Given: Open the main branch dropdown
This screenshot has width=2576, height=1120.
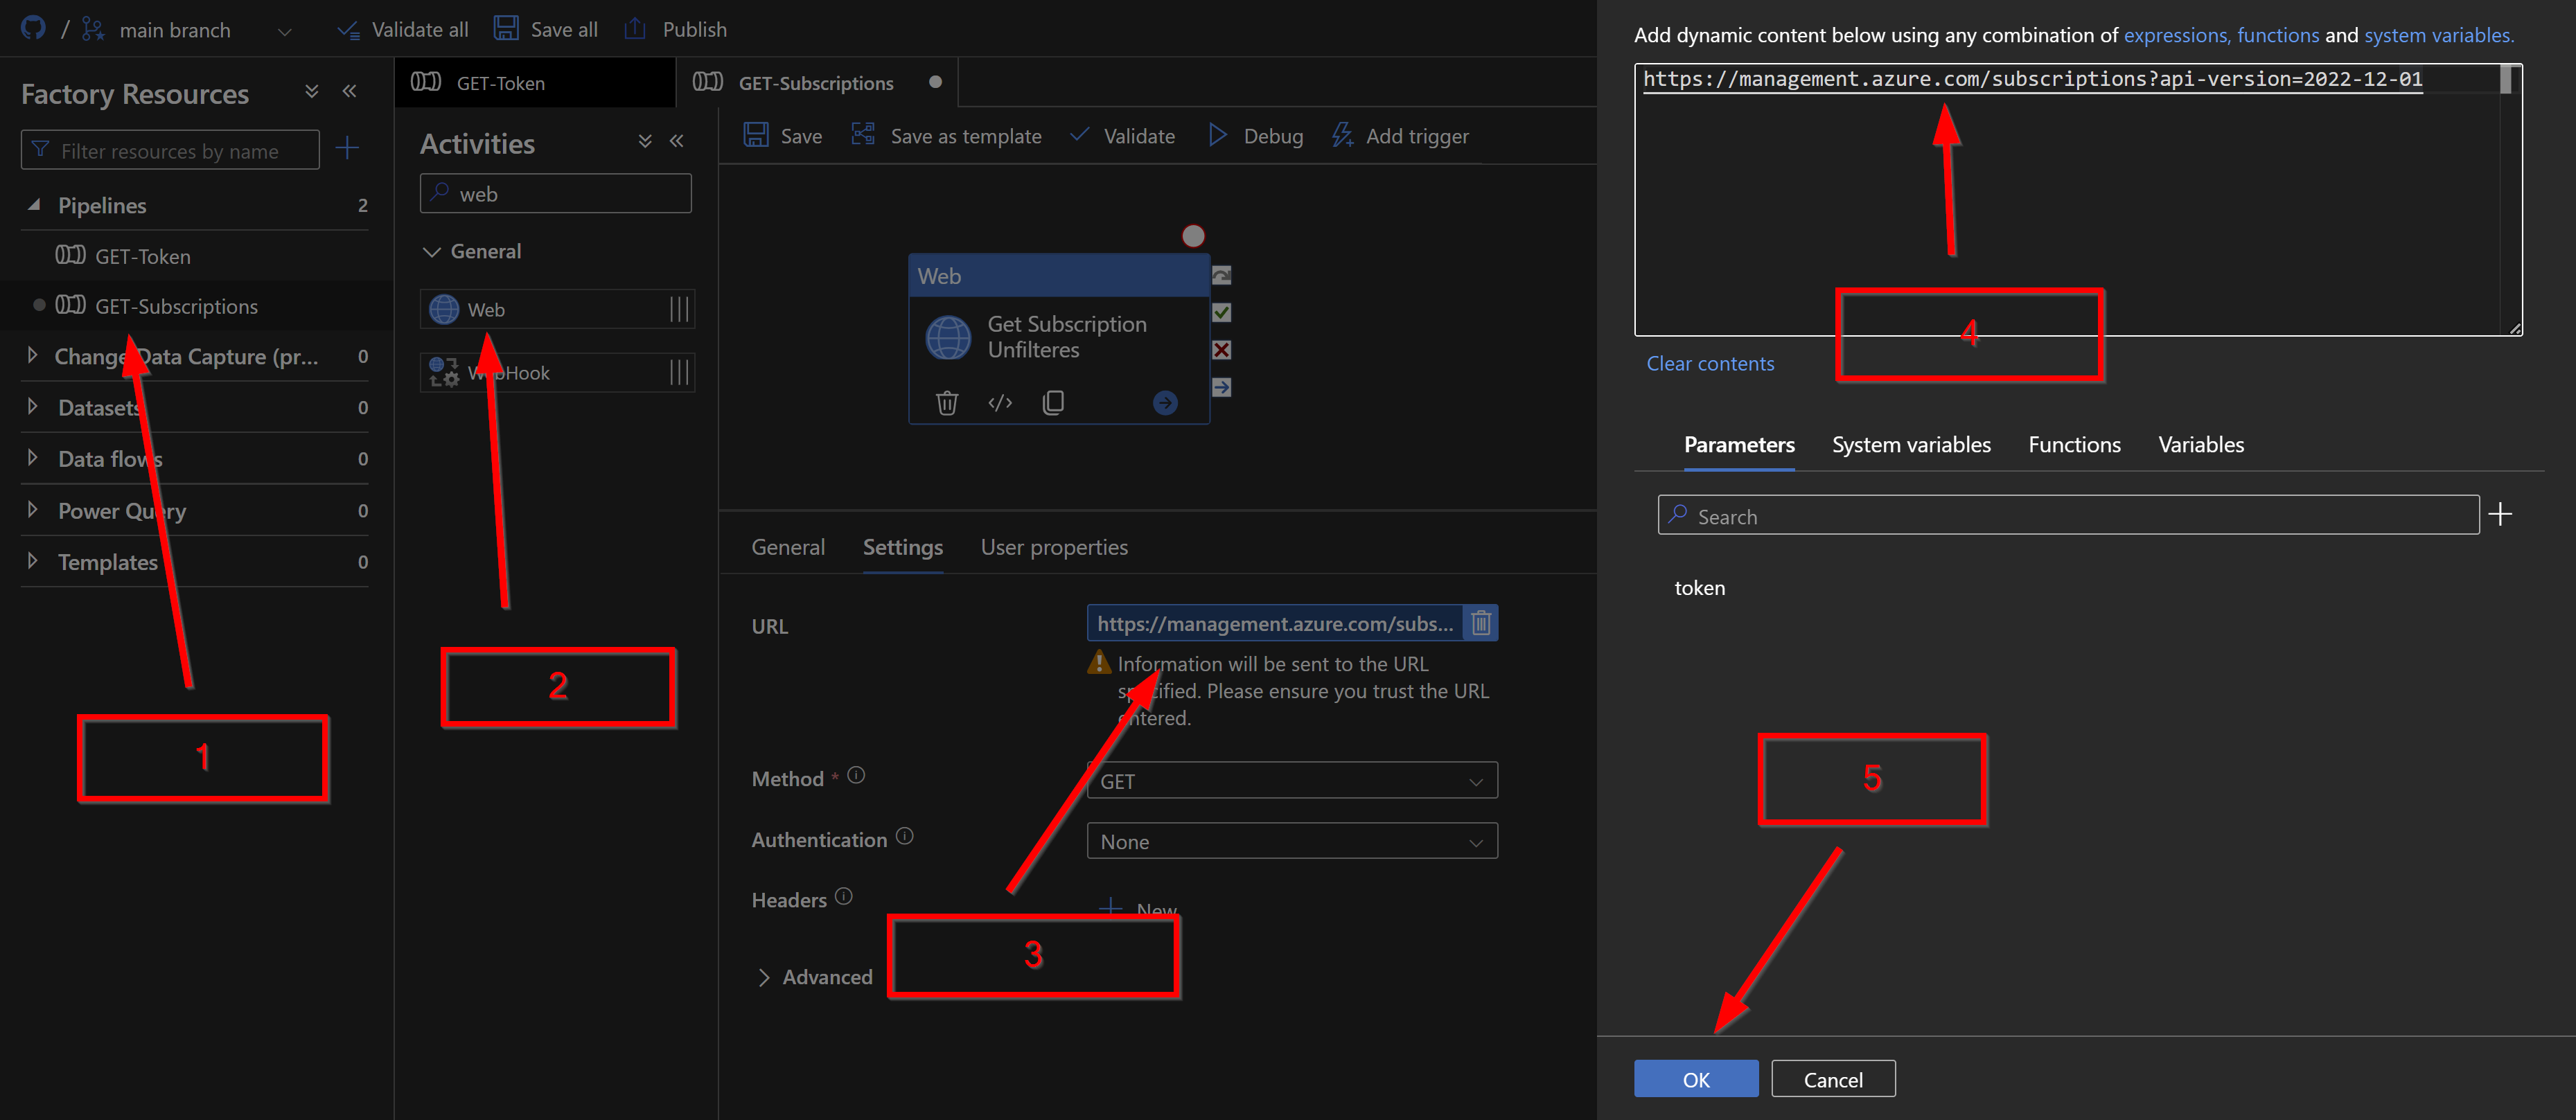Looking at the screenshot, I should click(186, 30).
